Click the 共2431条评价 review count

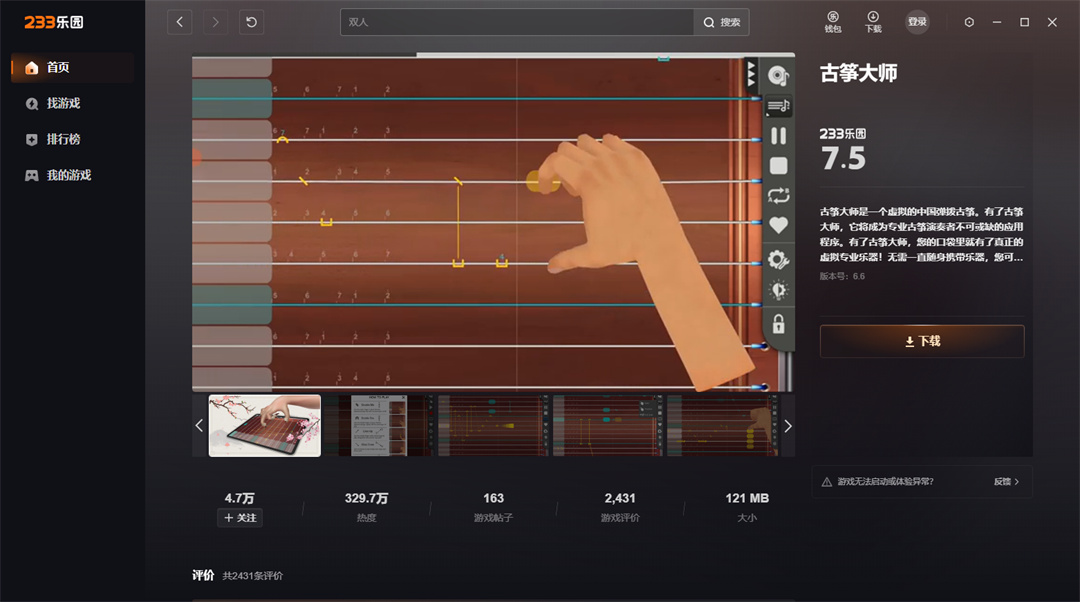coord(253,576)
